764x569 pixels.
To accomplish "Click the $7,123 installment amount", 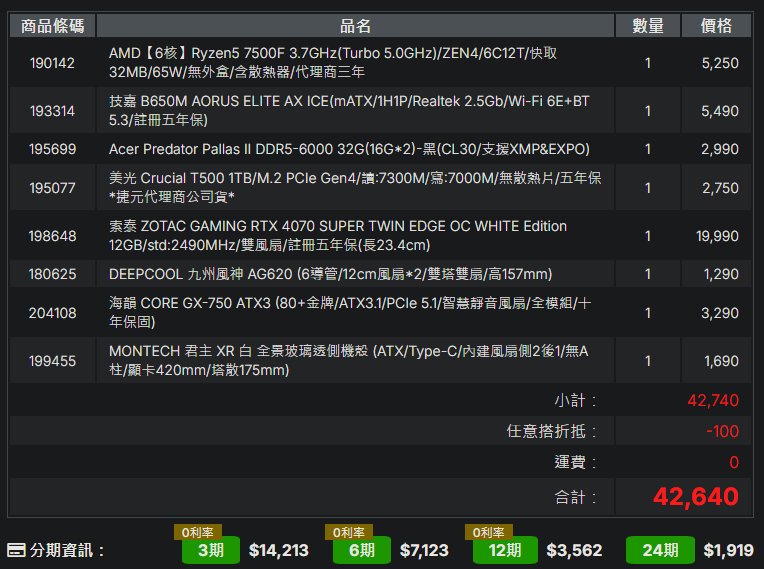I will coord(424,550).
